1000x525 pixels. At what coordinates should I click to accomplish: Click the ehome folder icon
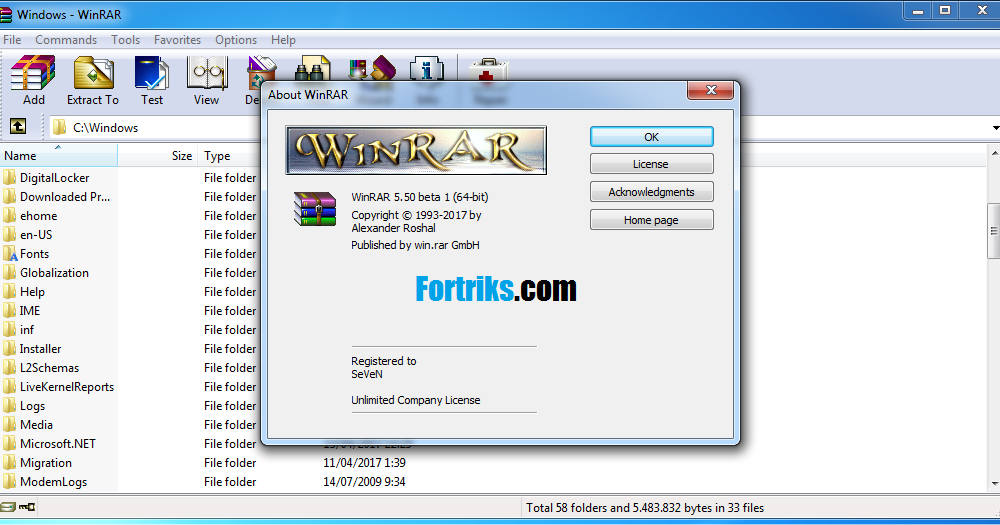[9, 216]
